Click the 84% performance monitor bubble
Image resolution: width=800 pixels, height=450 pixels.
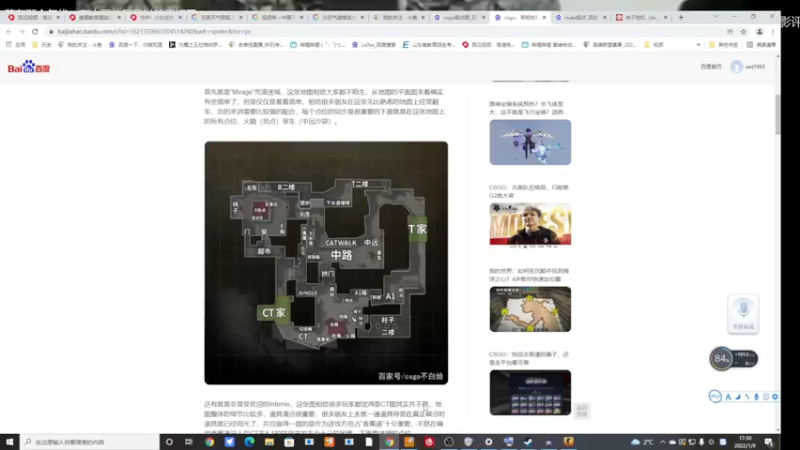click(x=721, y=359)
